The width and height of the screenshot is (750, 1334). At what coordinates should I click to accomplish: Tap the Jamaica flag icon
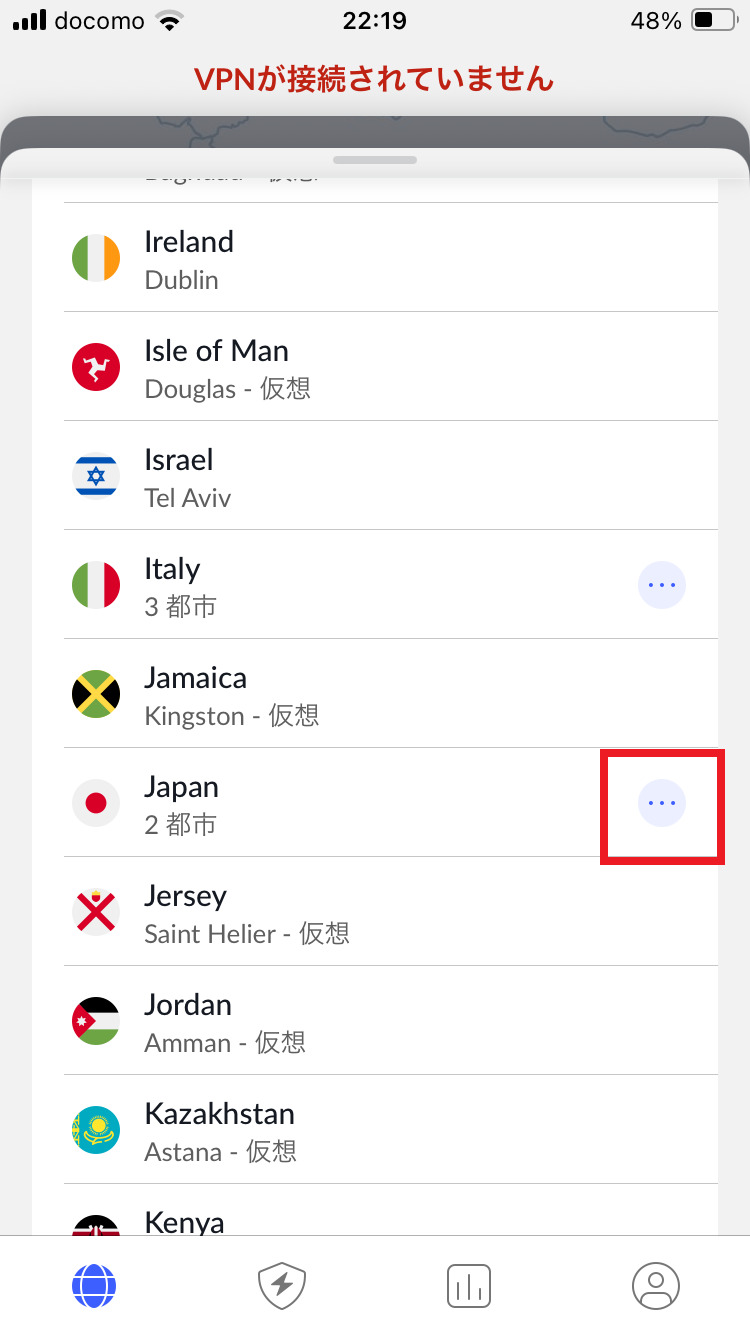[x=96, y=694]
